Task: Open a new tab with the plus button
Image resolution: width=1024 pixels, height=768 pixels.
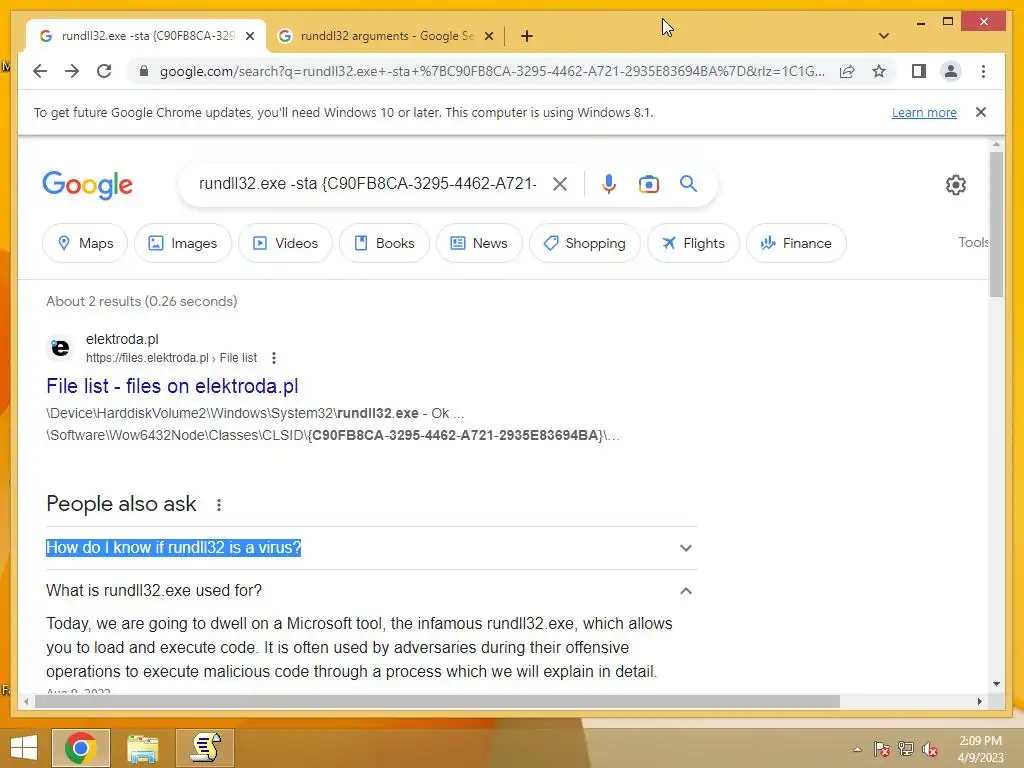Action: point(527,36)
